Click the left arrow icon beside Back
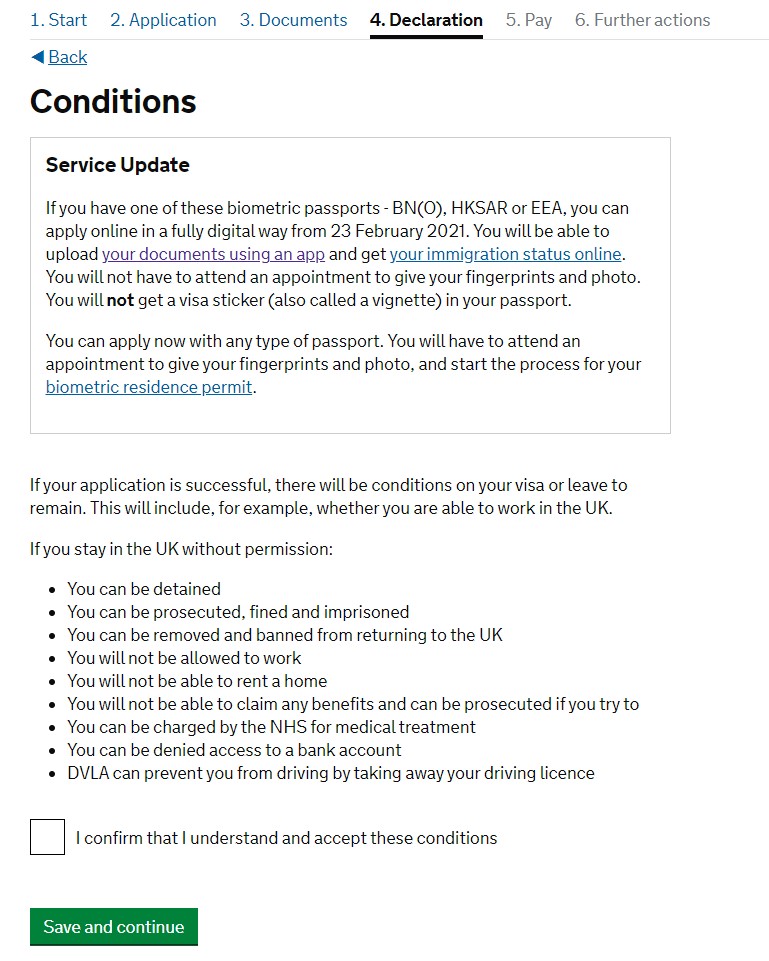This screenshot has height=961, width=769. 38,57
